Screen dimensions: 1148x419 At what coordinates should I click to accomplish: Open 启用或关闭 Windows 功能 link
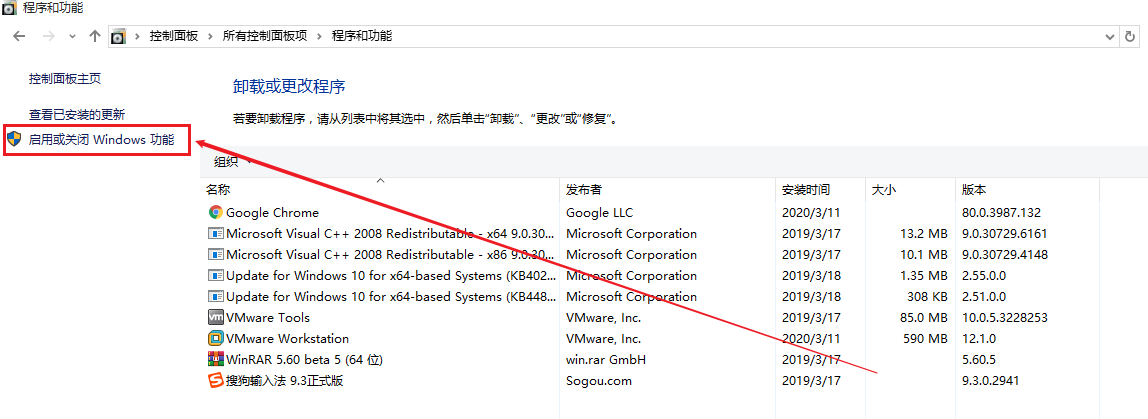[101, 140]
